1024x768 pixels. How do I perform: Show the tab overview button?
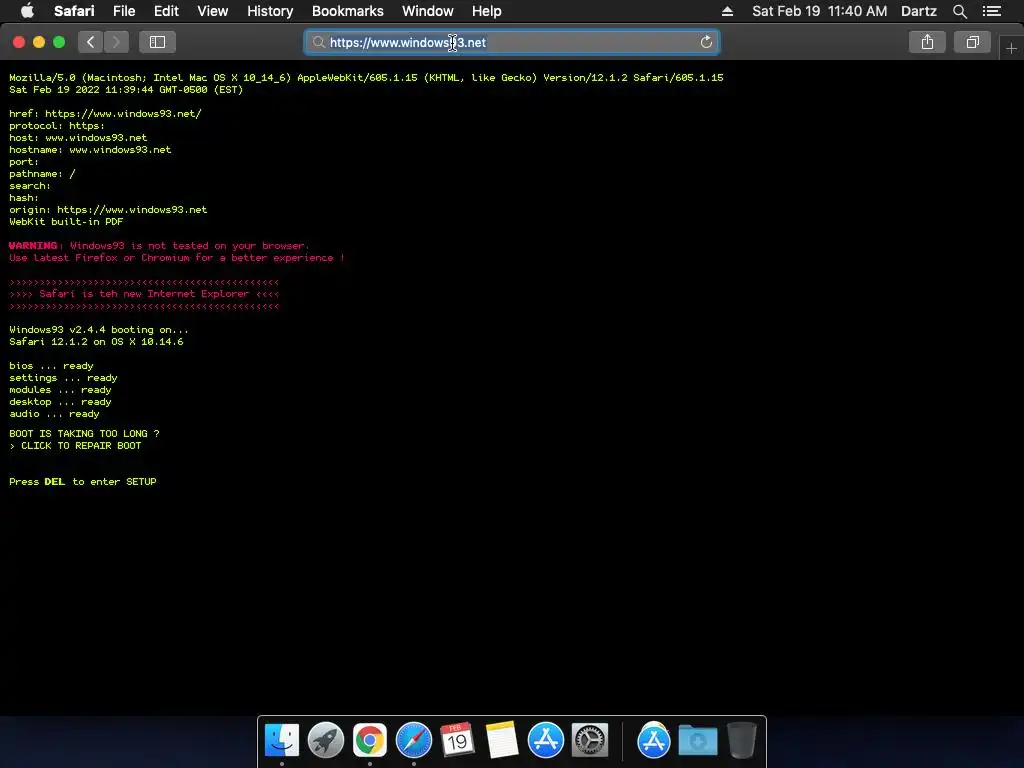[972, 42]
